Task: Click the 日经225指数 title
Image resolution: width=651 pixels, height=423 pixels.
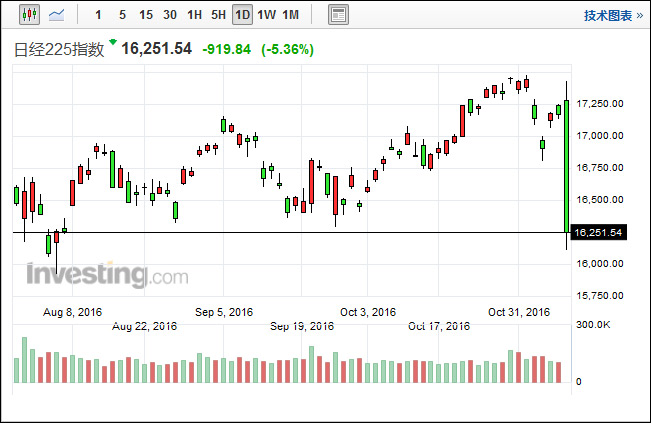Action: pyautogui.click(x=58, y=50)
